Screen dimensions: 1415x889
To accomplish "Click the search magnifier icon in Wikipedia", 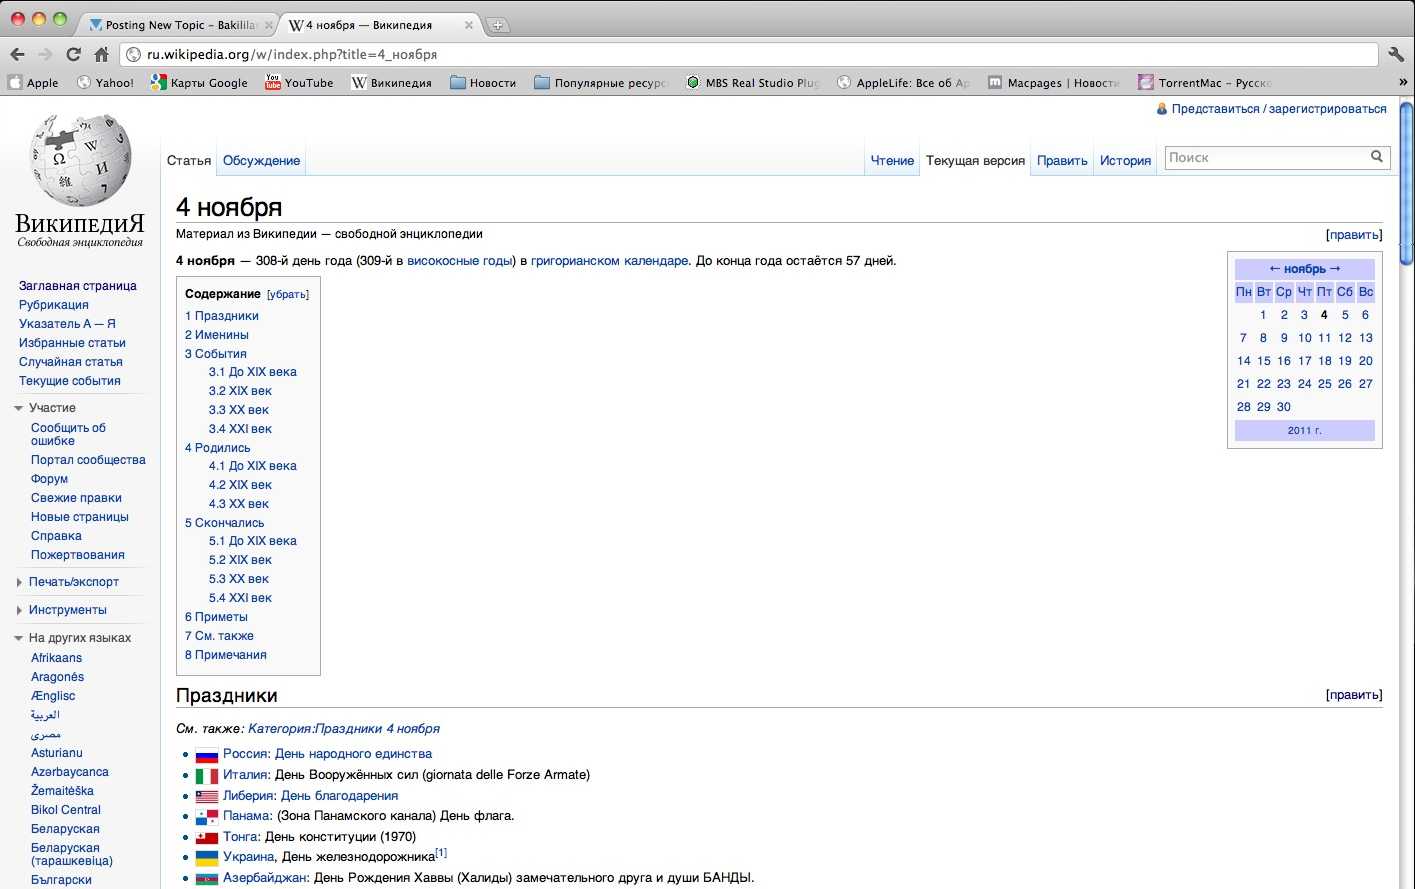I will 1377,157.
